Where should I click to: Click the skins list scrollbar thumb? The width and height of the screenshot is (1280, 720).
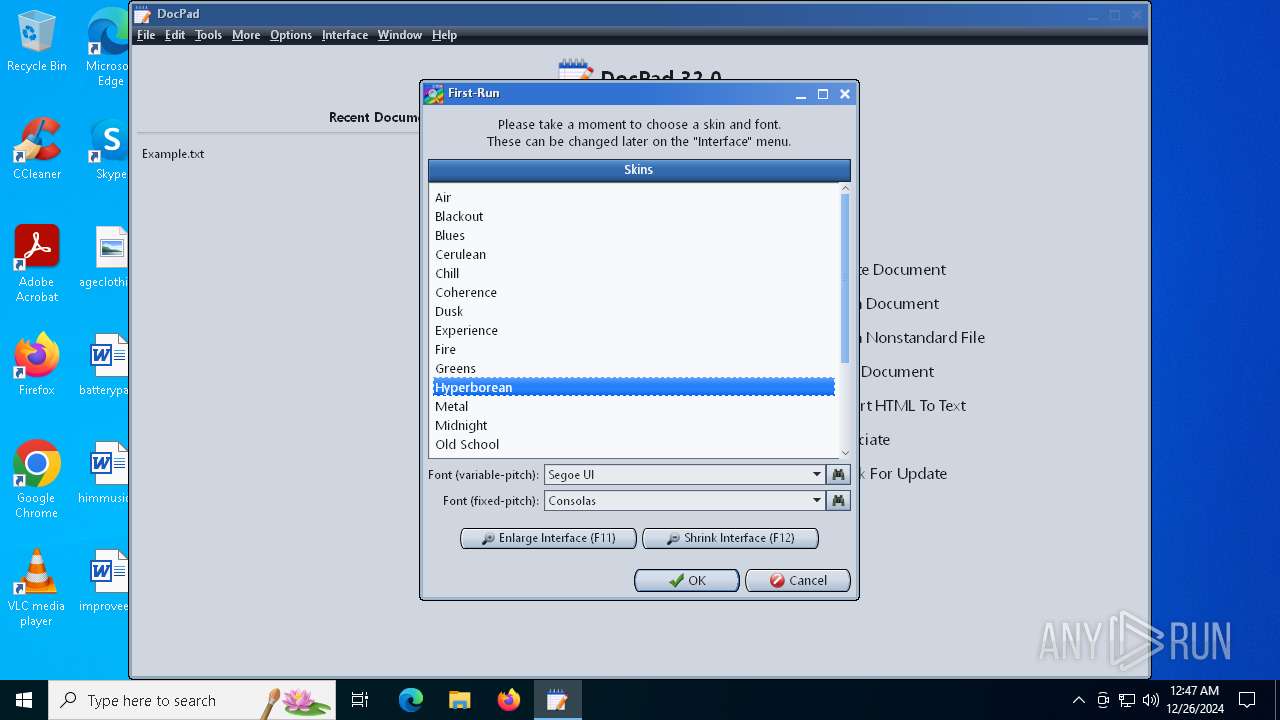point(845,278)
